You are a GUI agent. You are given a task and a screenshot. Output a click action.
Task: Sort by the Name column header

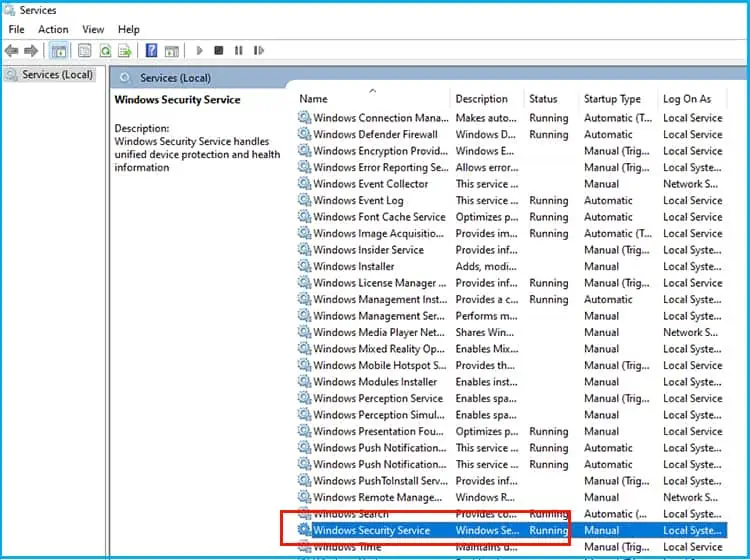(373, 99)
